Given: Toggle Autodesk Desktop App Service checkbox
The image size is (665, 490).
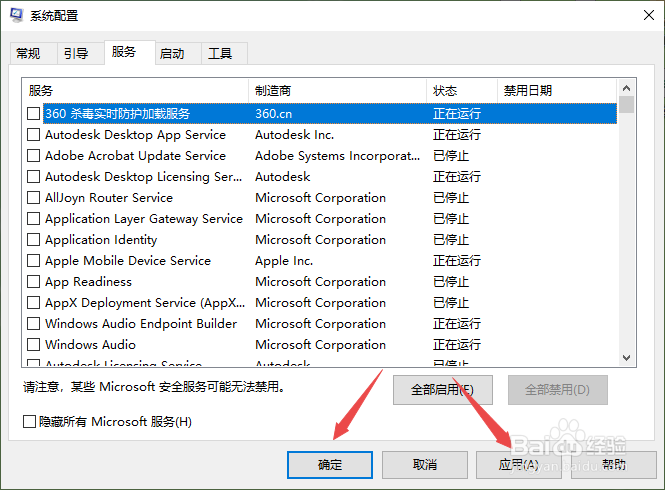Looking at the screenshot, I should (34, 135).
